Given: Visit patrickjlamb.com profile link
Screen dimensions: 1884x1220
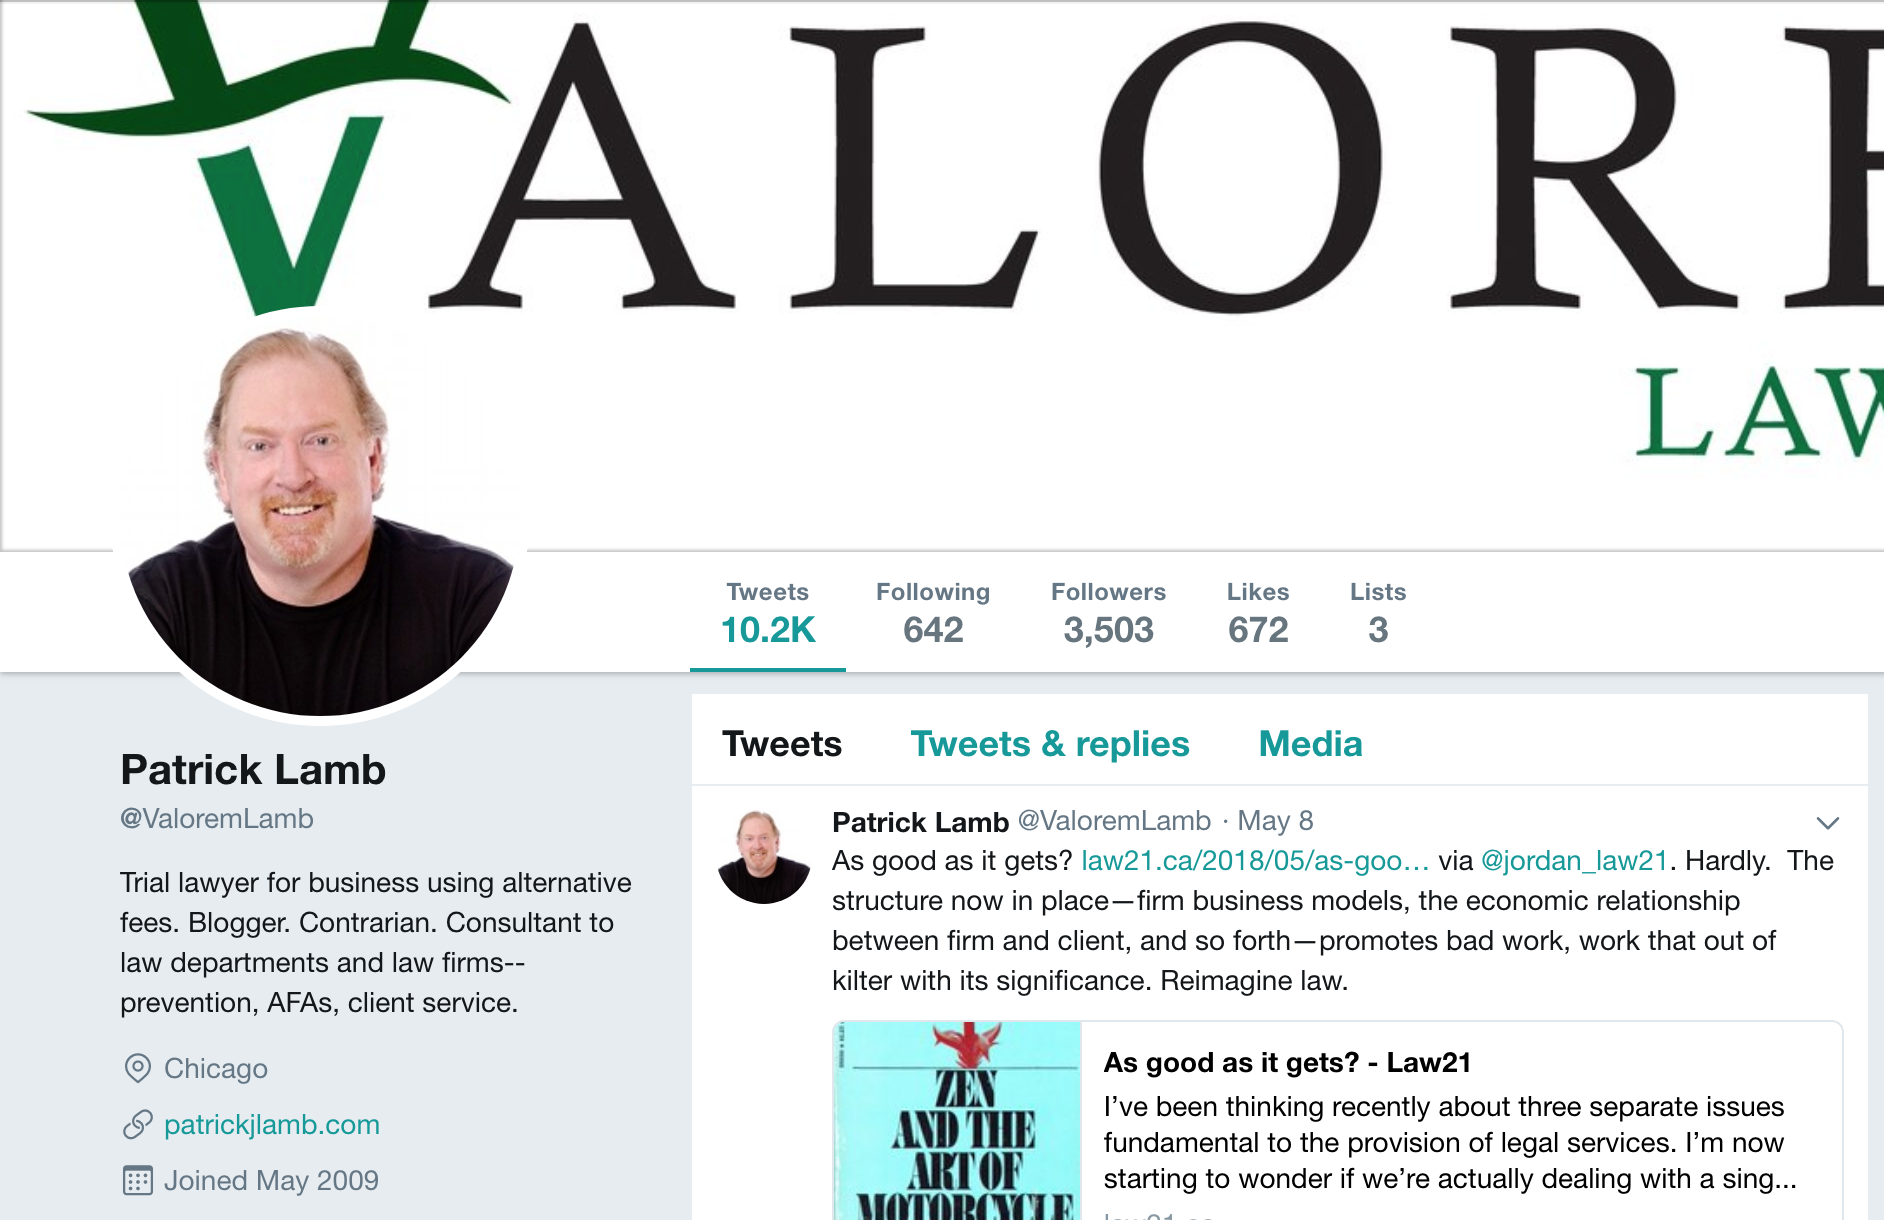Looking at the screenshot, I should click(x=272, y=1124).
